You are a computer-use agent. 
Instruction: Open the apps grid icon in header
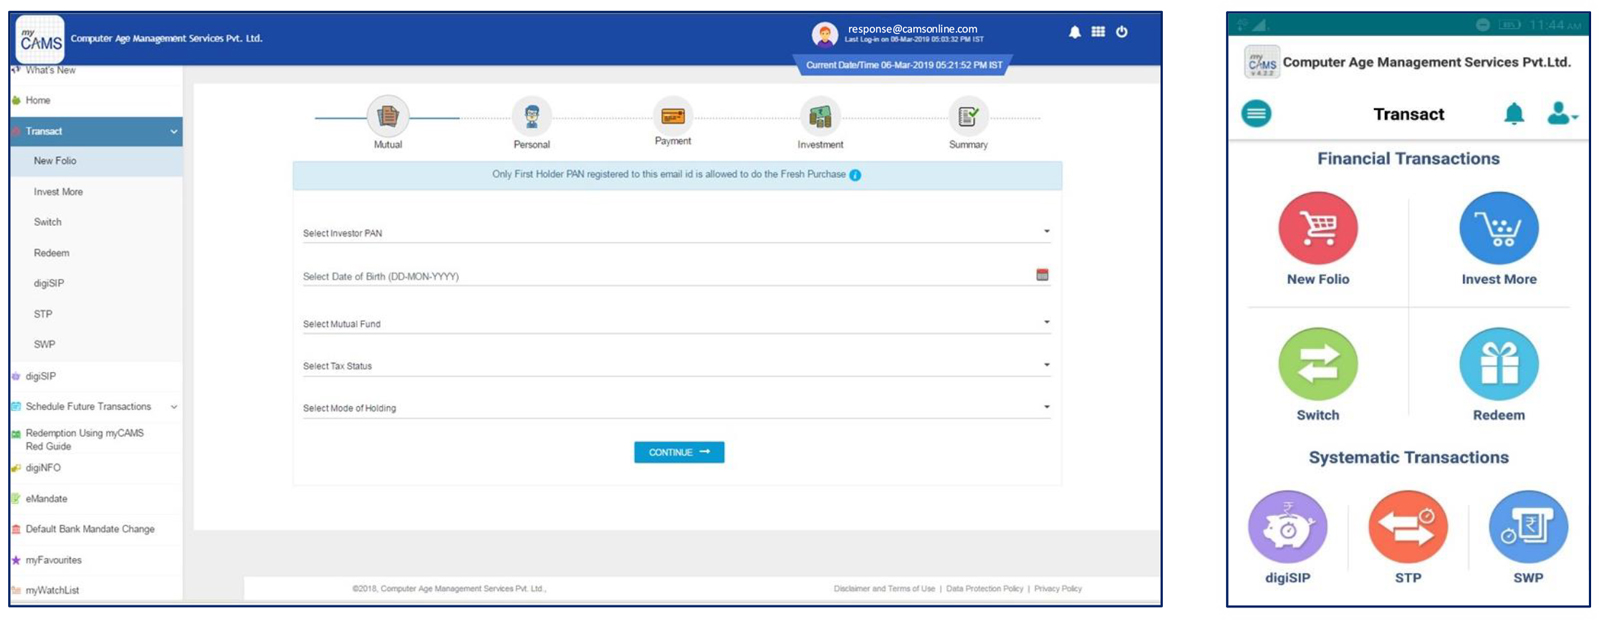coord(1098,32)
